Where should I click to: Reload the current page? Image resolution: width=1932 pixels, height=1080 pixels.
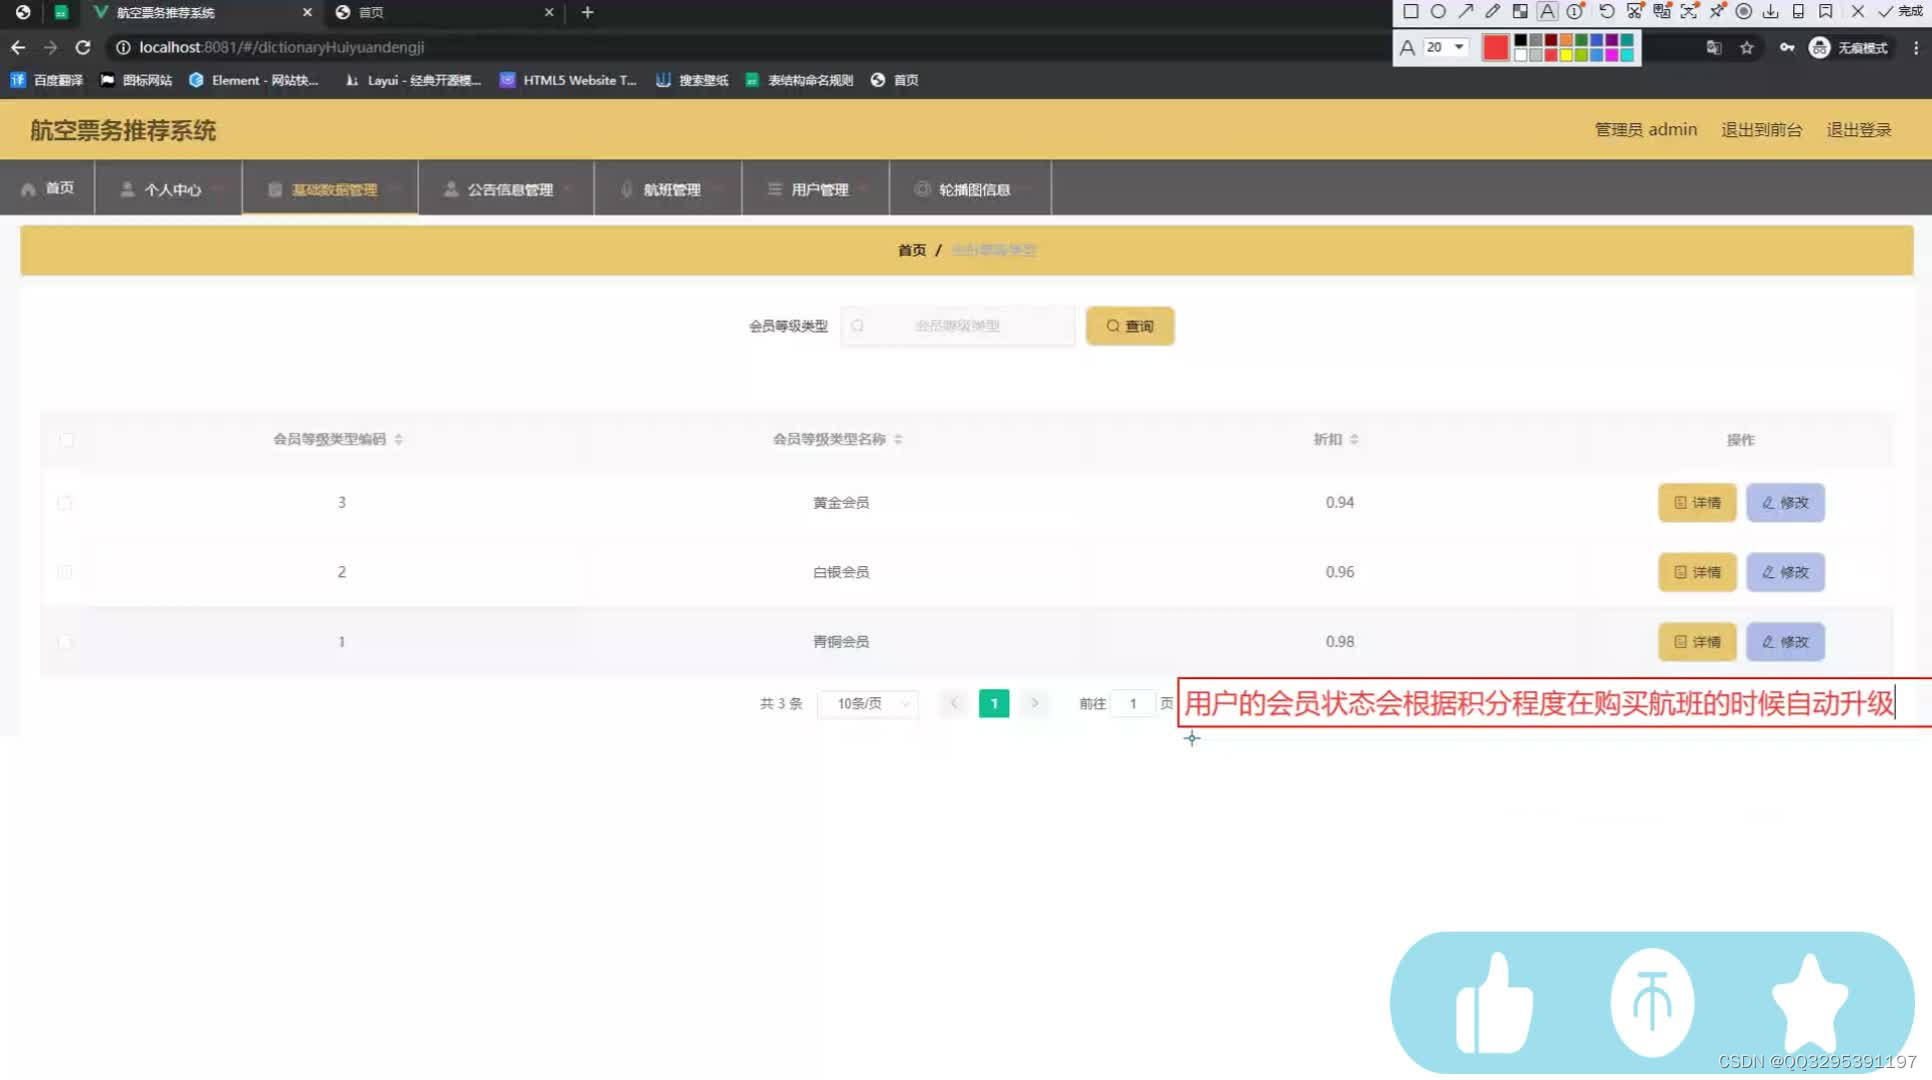83,47
